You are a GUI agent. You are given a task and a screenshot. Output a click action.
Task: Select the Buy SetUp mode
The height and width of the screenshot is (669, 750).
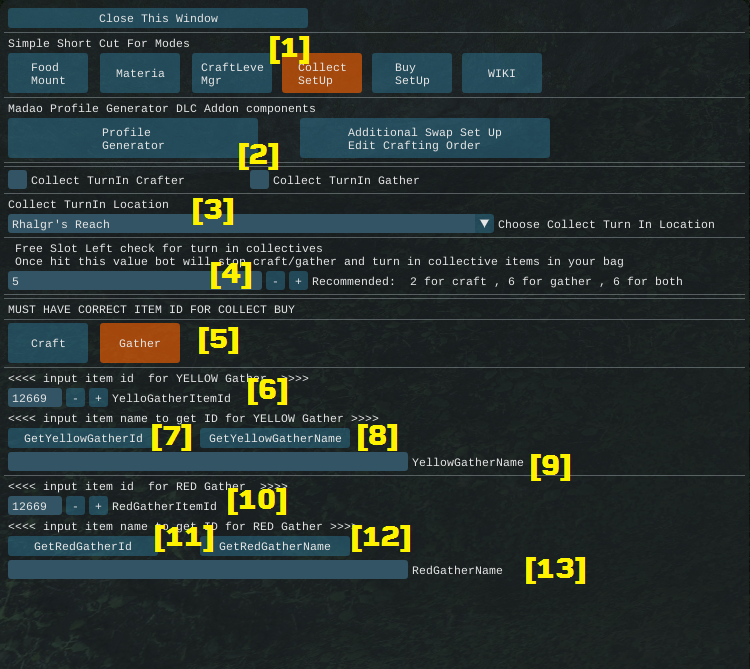[x=412, y=74]
